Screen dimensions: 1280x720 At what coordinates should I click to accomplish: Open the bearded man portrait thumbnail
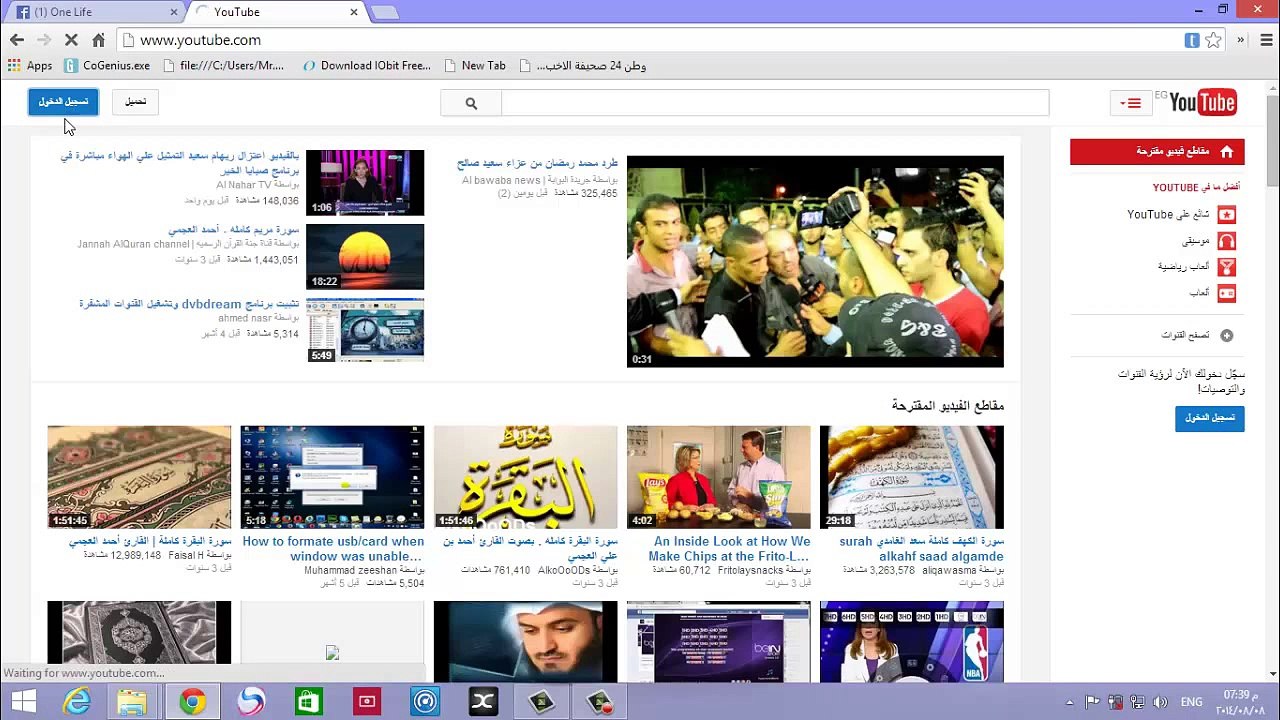[526, 641]
